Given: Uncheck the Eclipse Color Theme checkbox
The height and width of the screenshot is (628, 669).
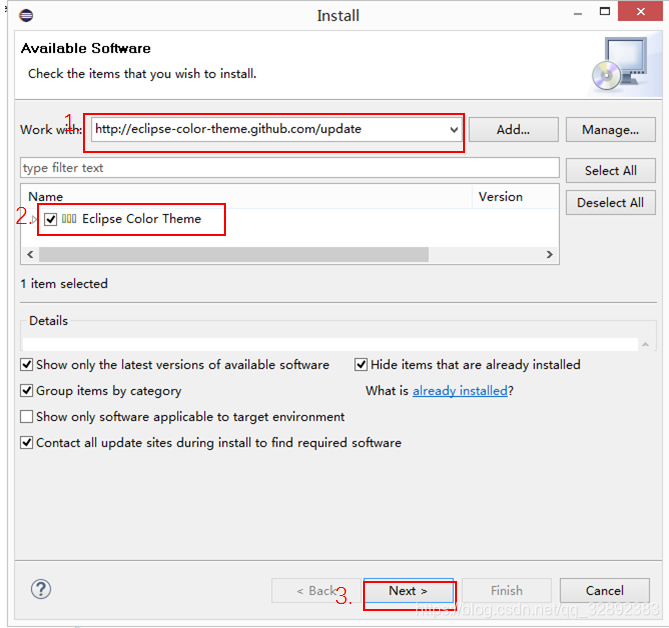Looking at the screenshot, I should coord(50,219).
